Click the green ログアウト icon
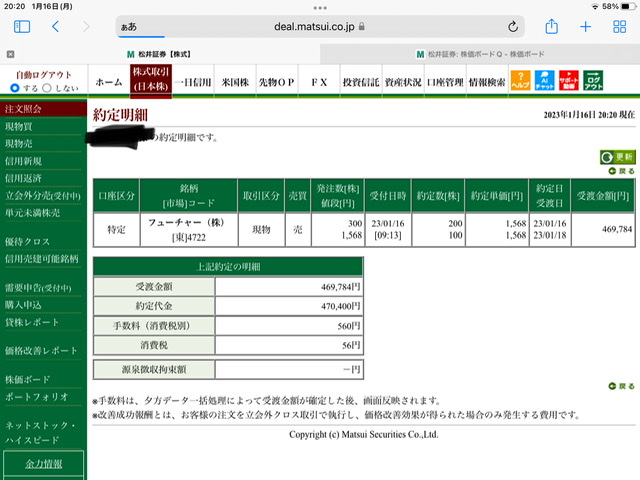Image resolution: width=640 pixels, height=480 pixels. click(x=593, y=80)
